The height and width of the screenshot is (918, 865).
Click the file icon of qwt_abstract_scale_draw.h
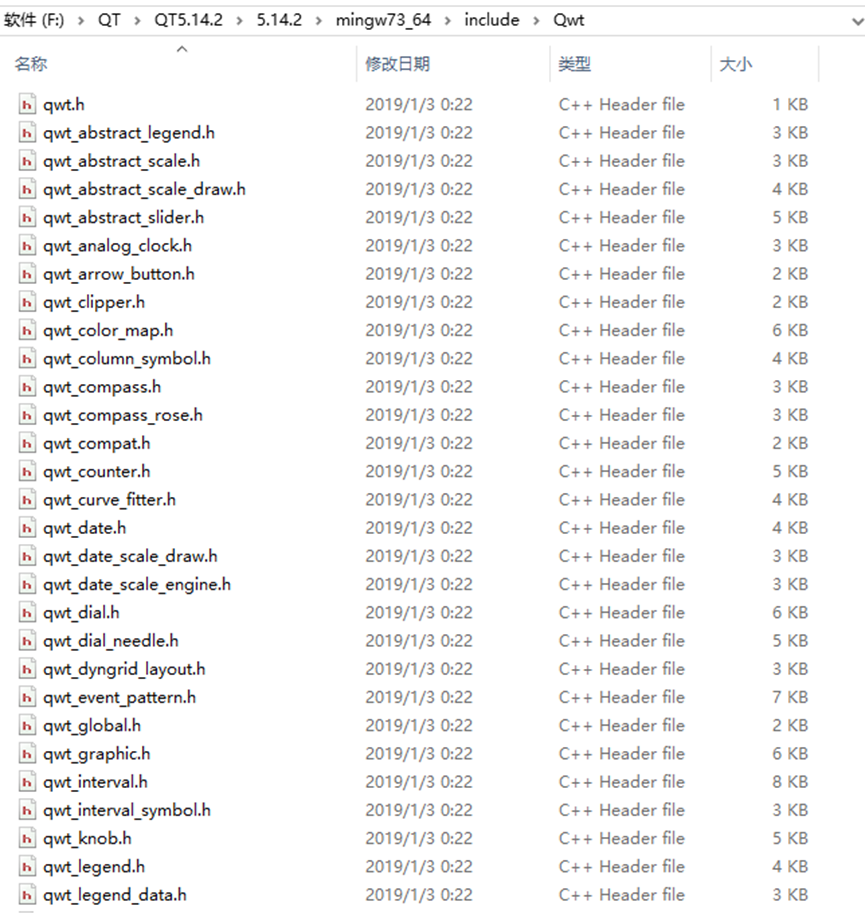[26, 189]
